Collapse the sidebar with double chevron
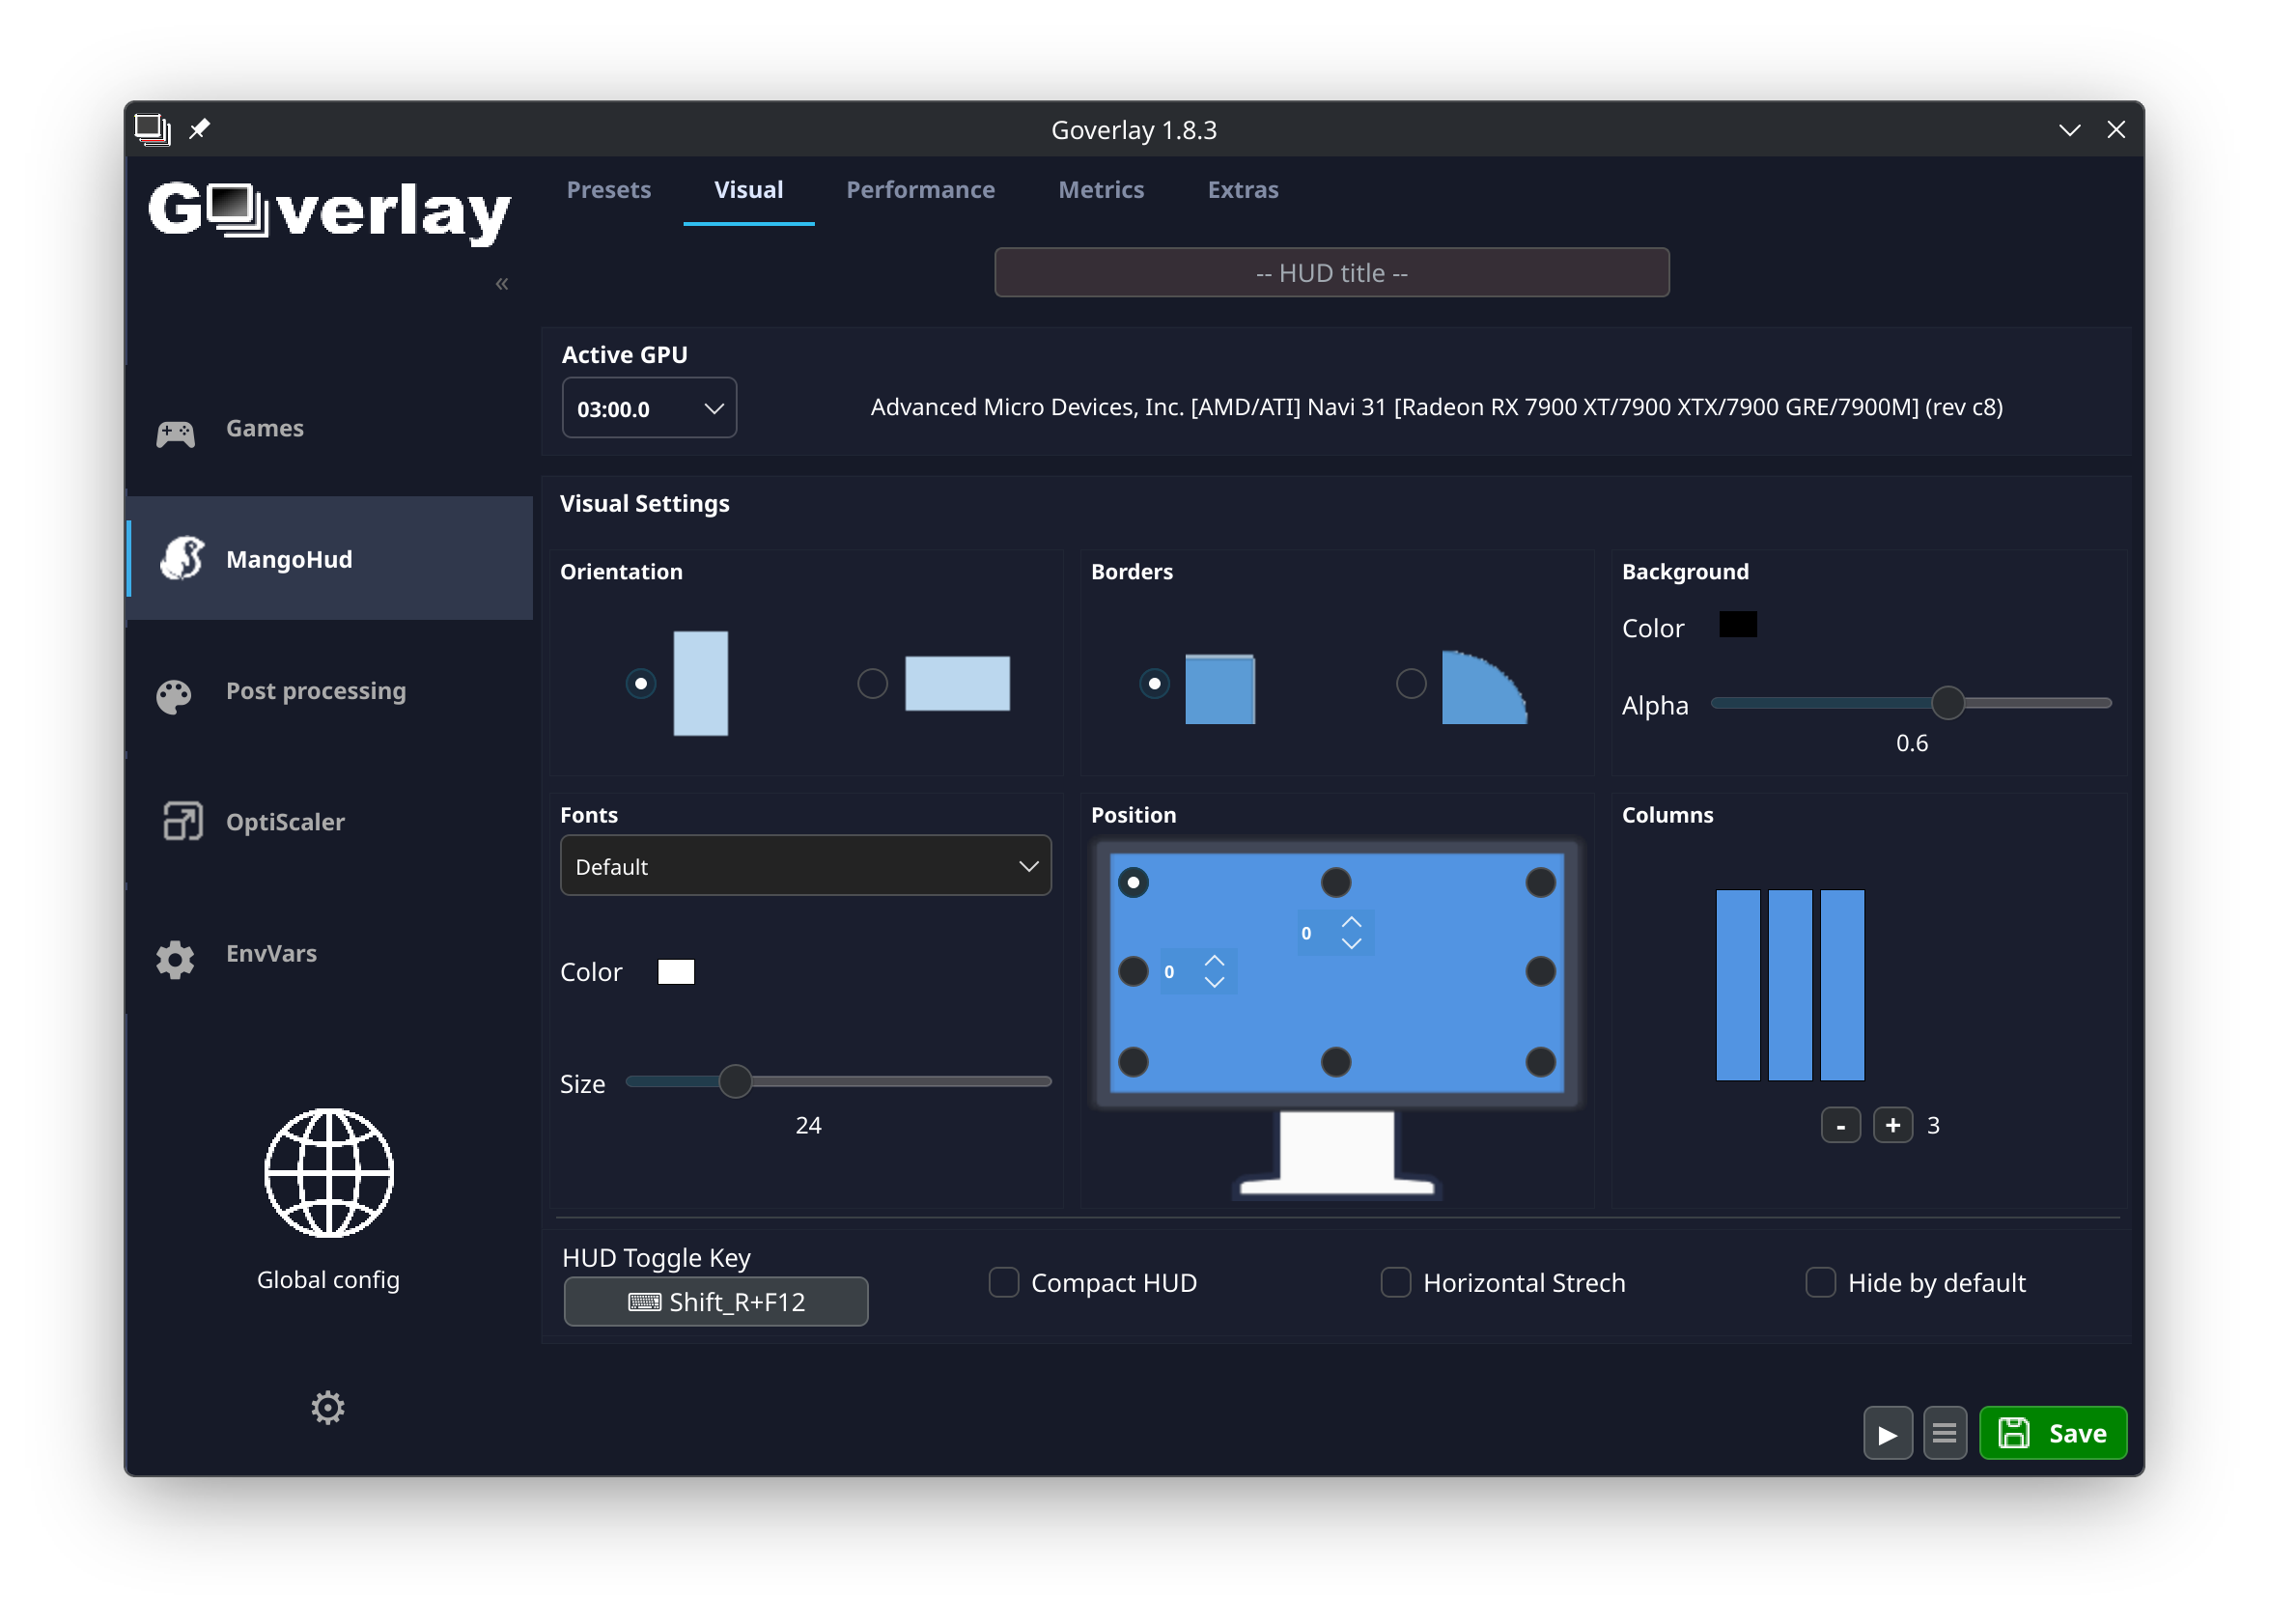 (x=502, y=284)
